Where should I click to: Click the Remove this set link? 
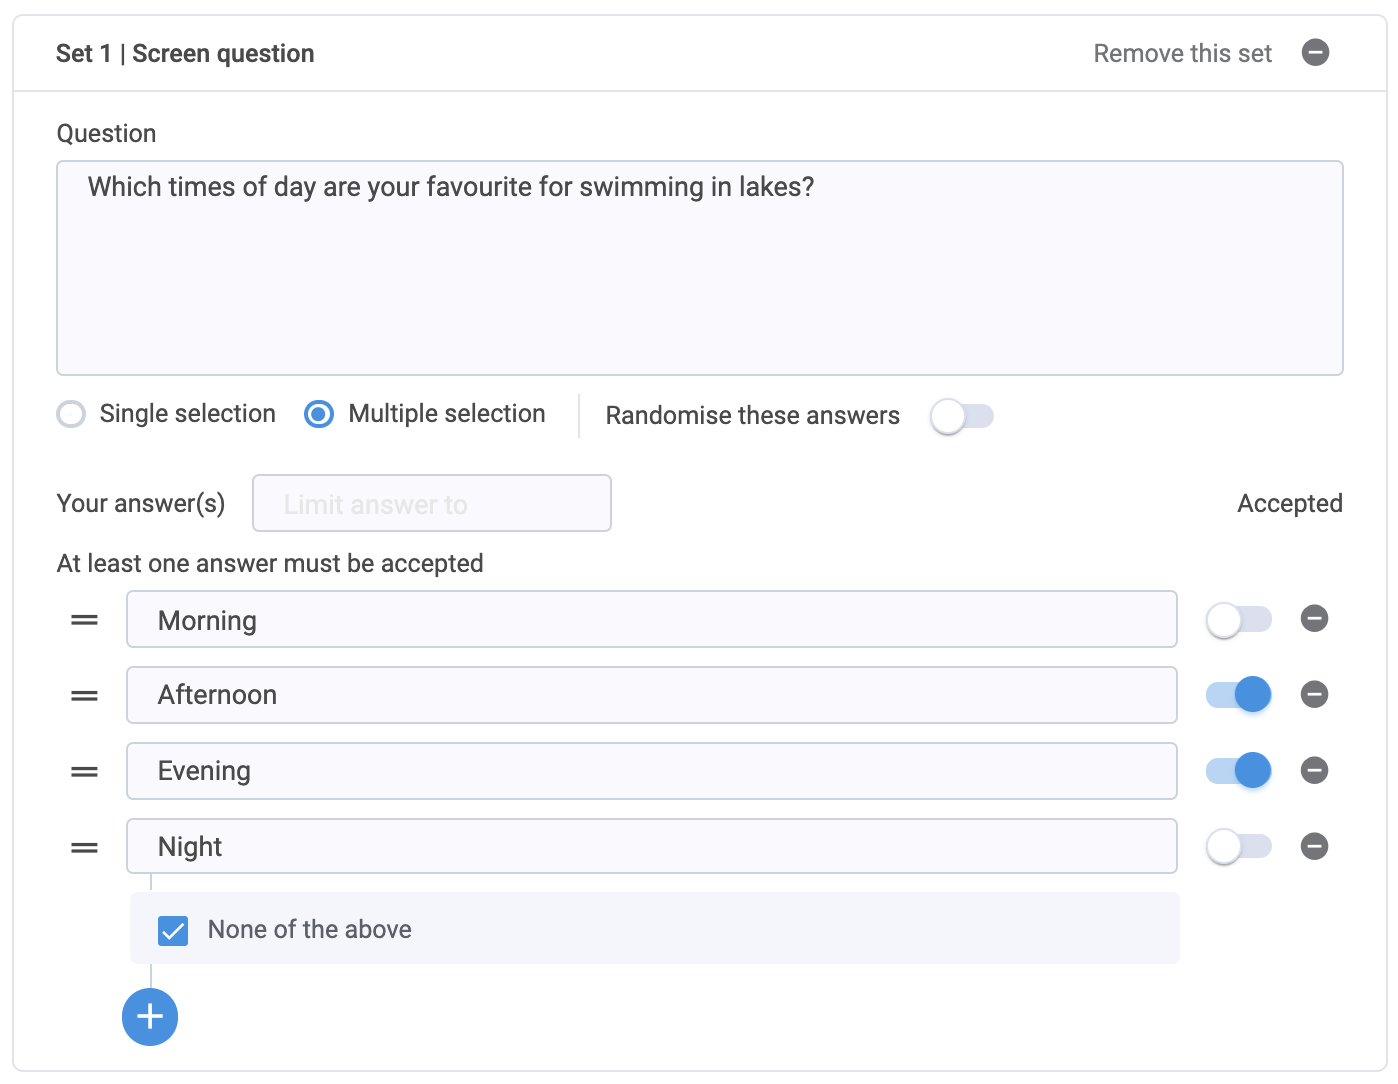(1183, 53)
